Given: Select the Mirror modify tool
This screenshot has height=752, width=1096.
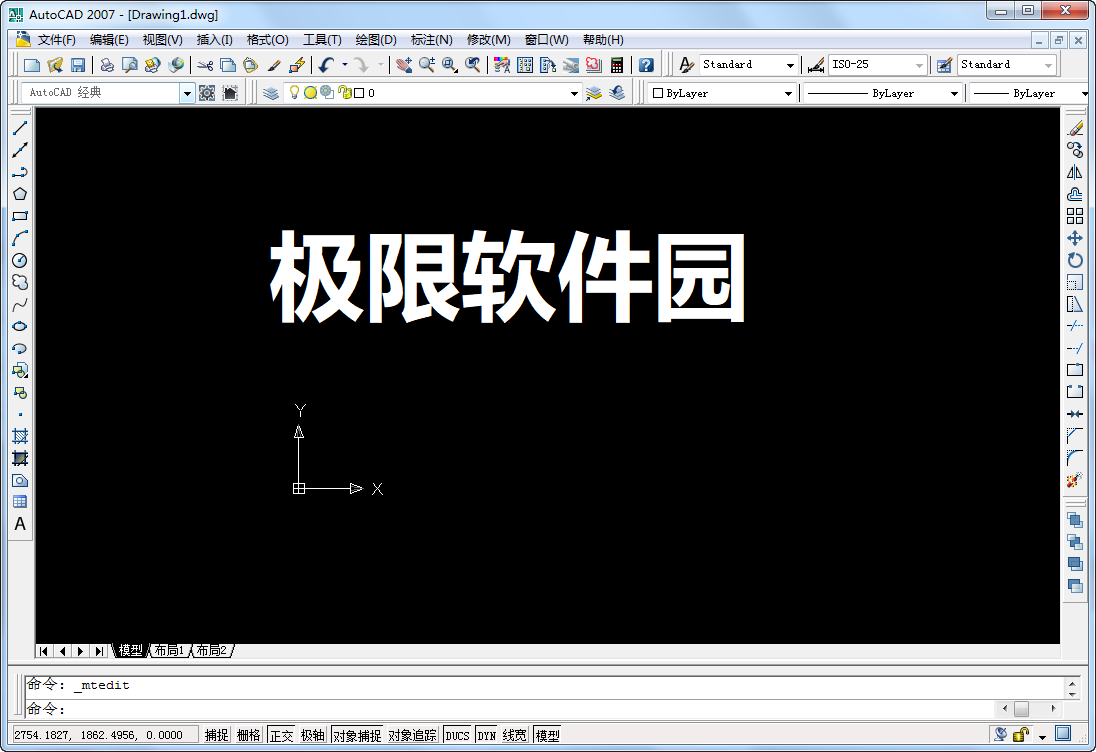Looking at the screenshot, I should [1075, 172].
